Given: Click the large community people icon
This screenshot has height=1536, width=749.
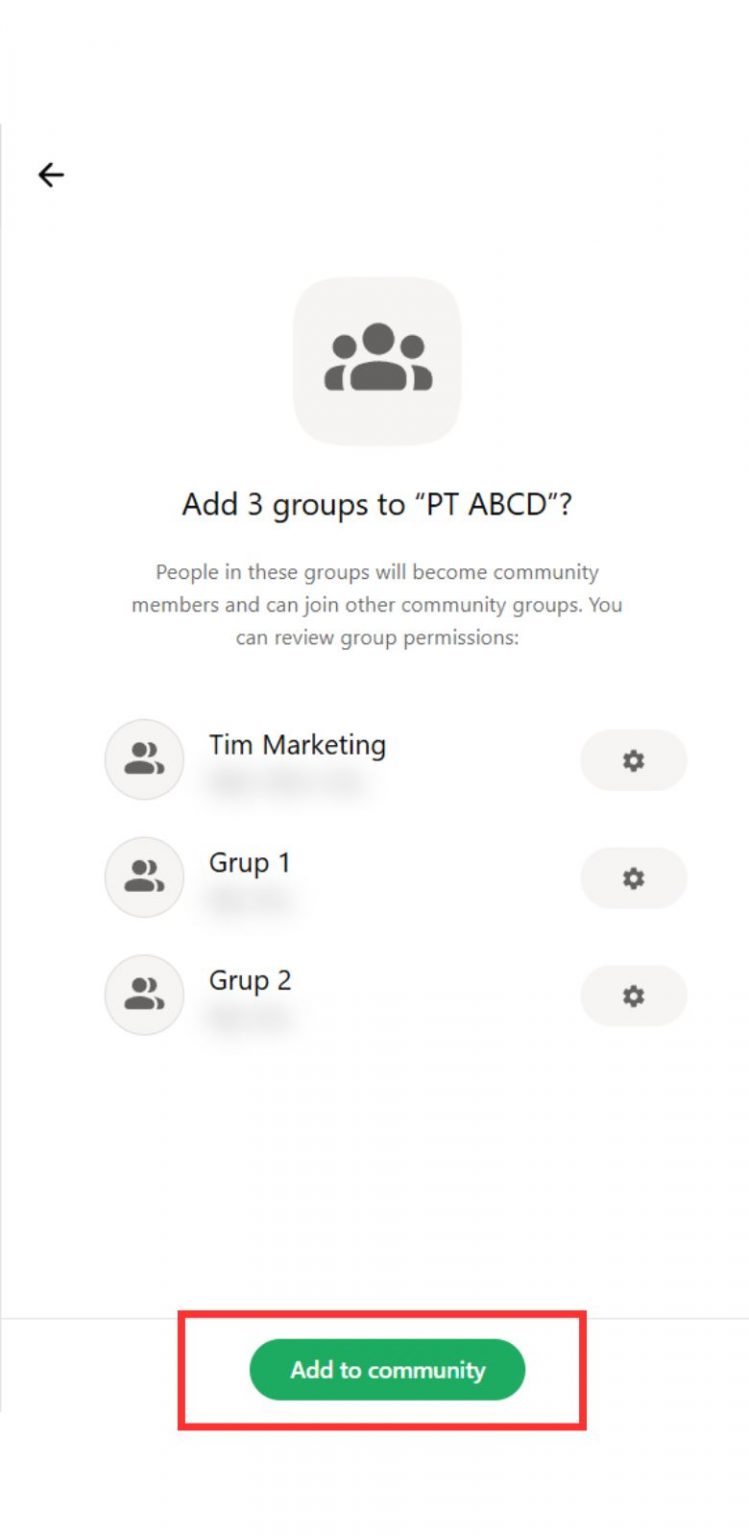Looking at the screenshot, I should click(x=378, y=358).
